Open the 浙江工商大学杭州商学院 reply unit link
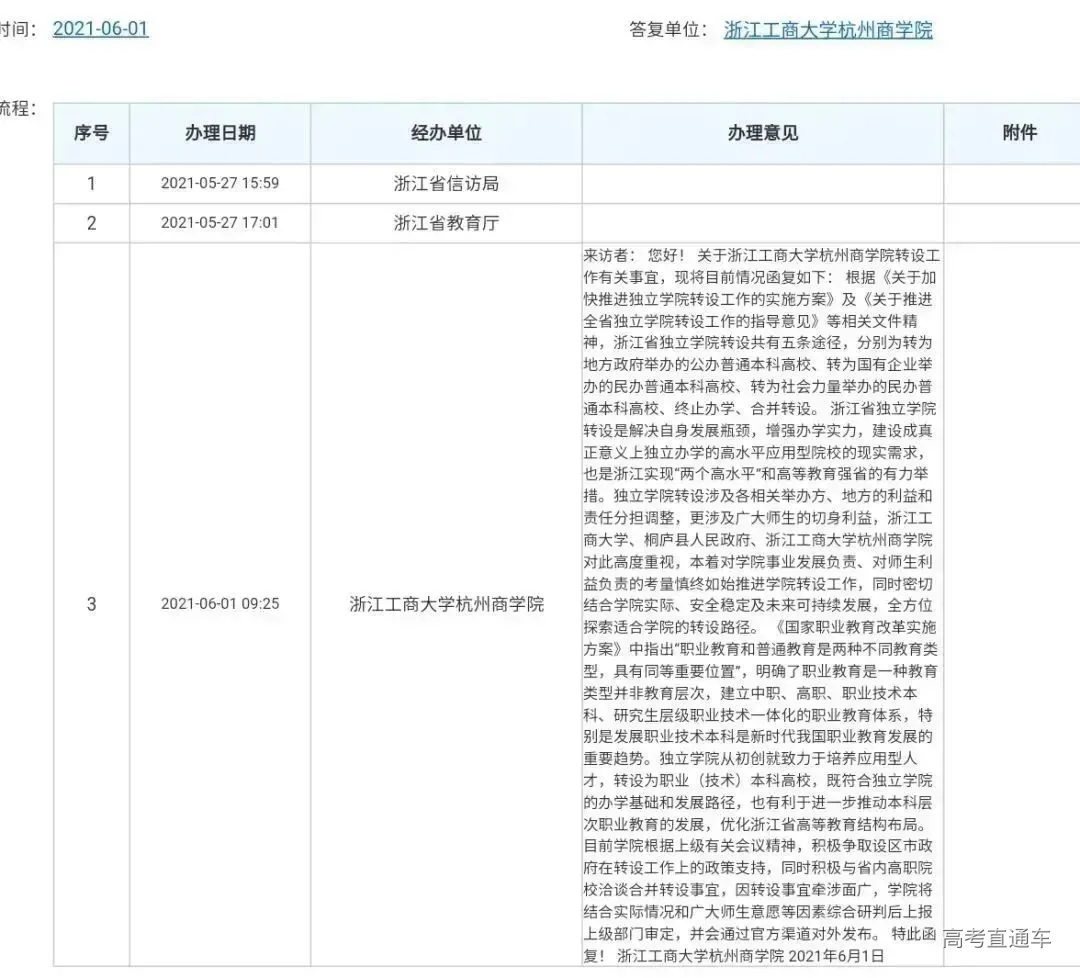This screenshot has height=978, width=1080. (829, 31)
